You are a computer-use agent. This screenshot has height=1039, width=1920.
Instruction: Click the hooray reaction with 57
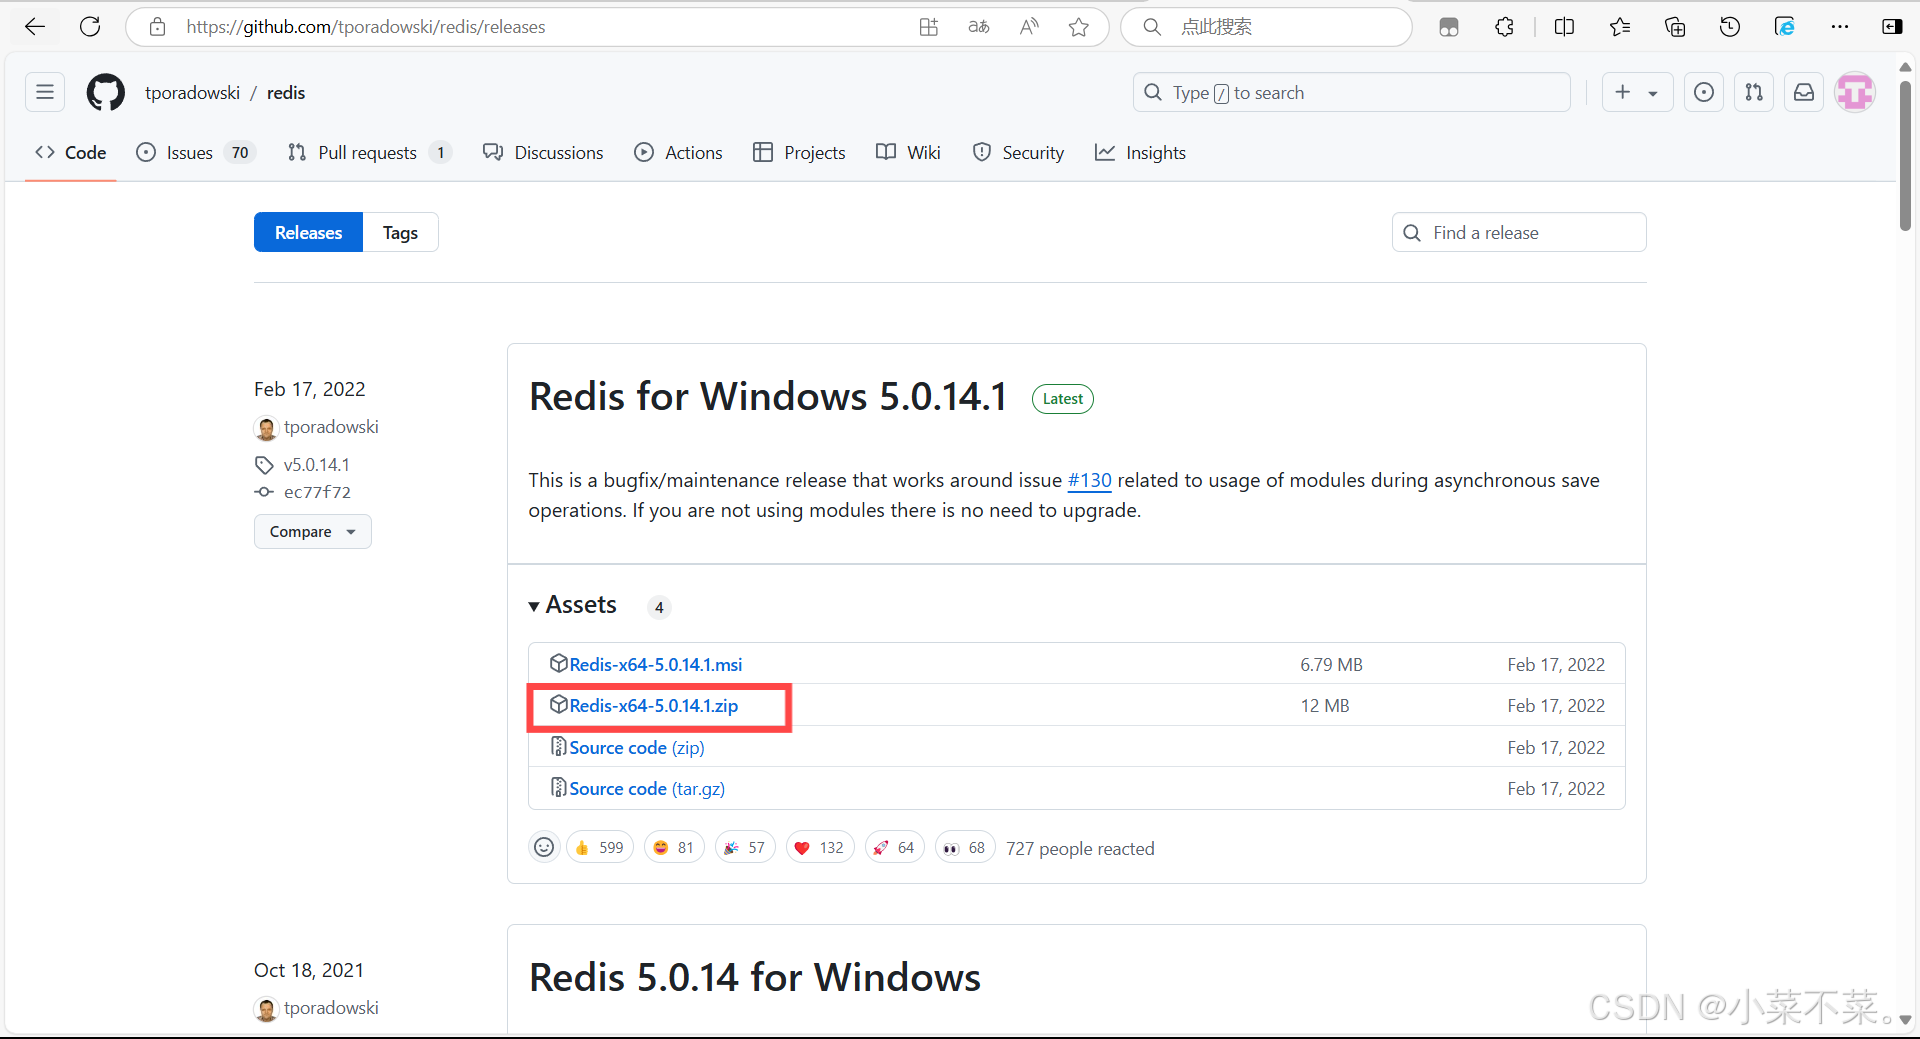(745, 848)
